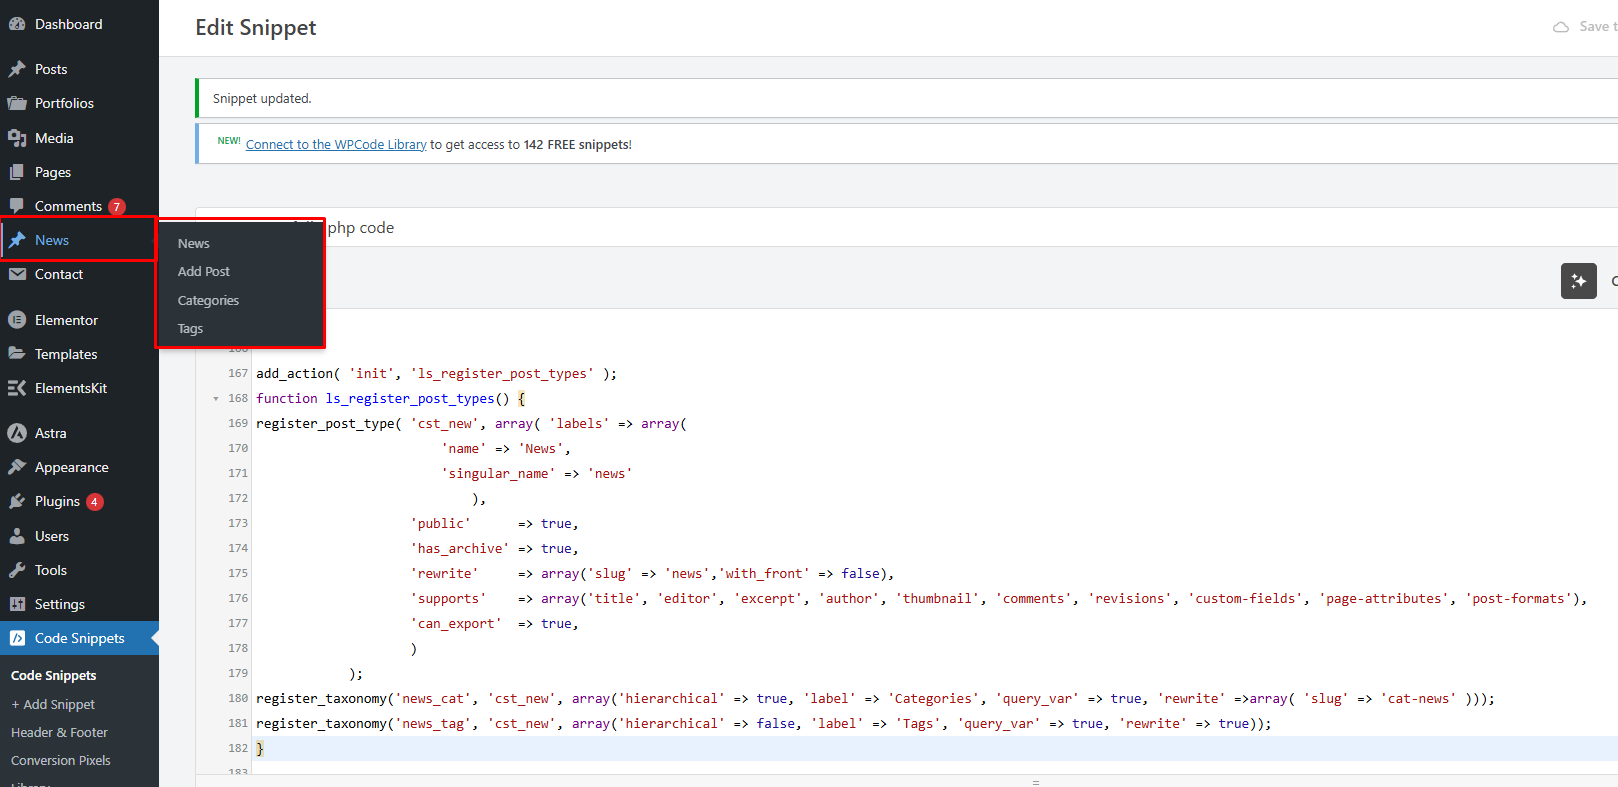Click line number 176 in the gutter
Image resolution: width=1618 pixels, height=787 pixels.
click(237, 598)
